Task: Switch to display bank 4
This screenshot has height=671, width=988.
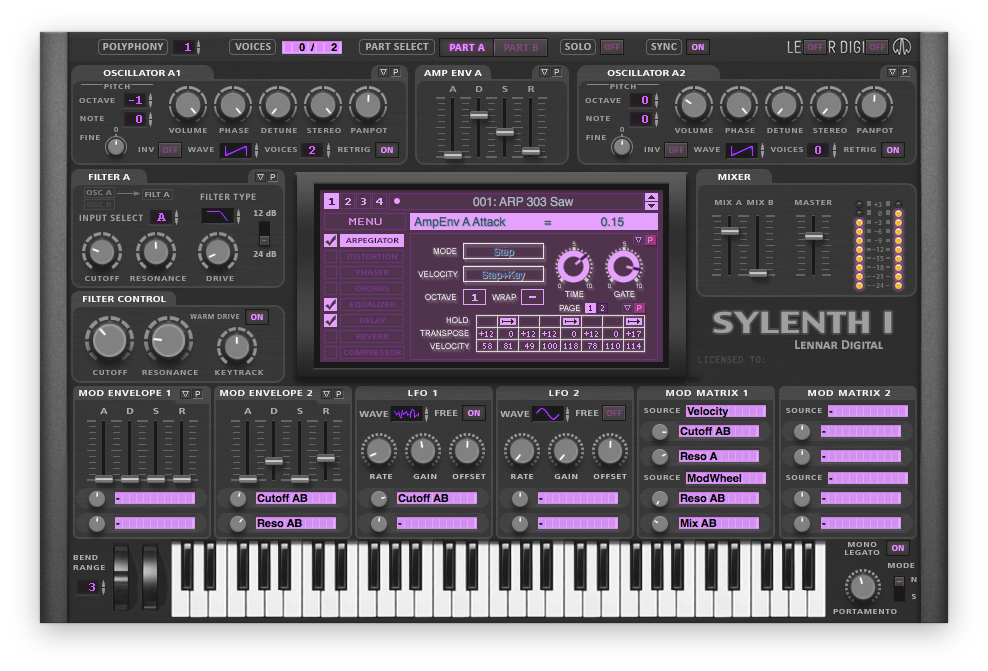Action: (379, 202)
